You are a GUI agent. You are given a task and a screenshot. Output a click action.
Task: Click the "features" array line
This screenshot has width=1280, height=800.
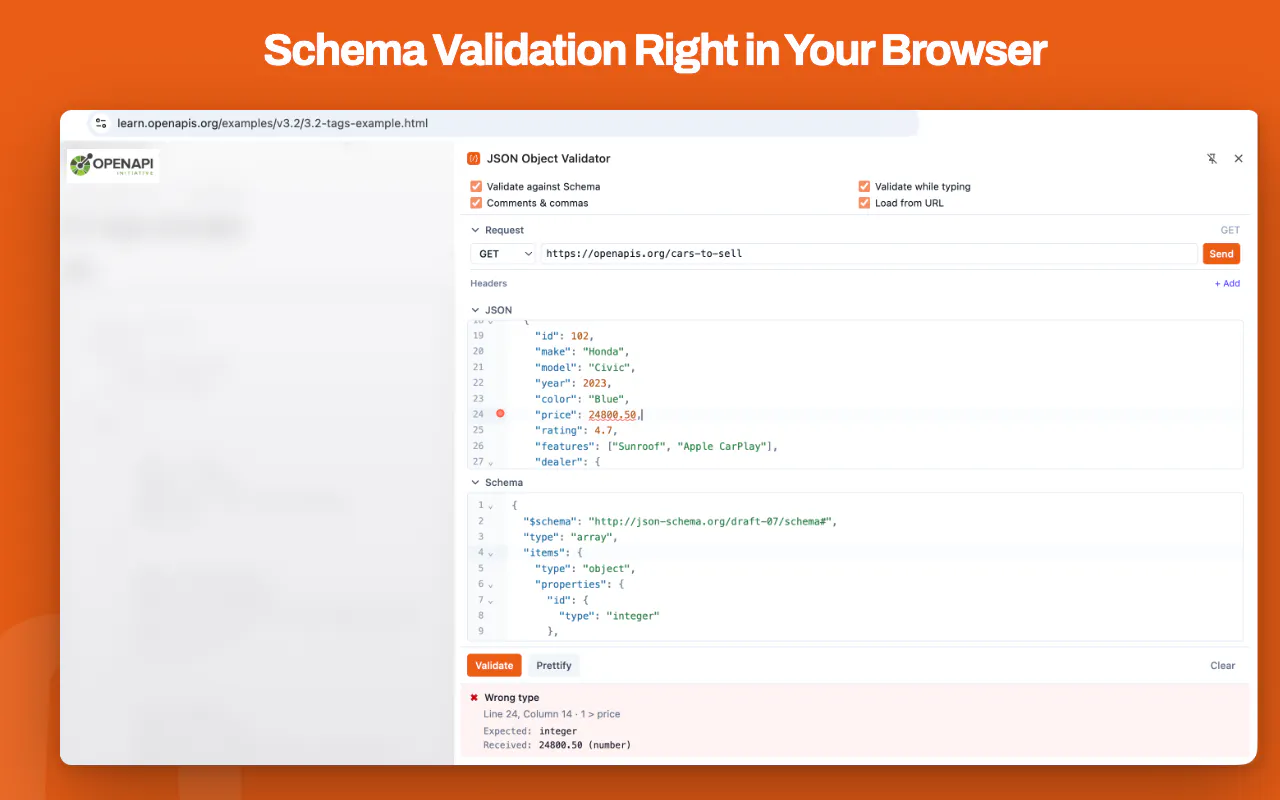click(x=656, y=446)
